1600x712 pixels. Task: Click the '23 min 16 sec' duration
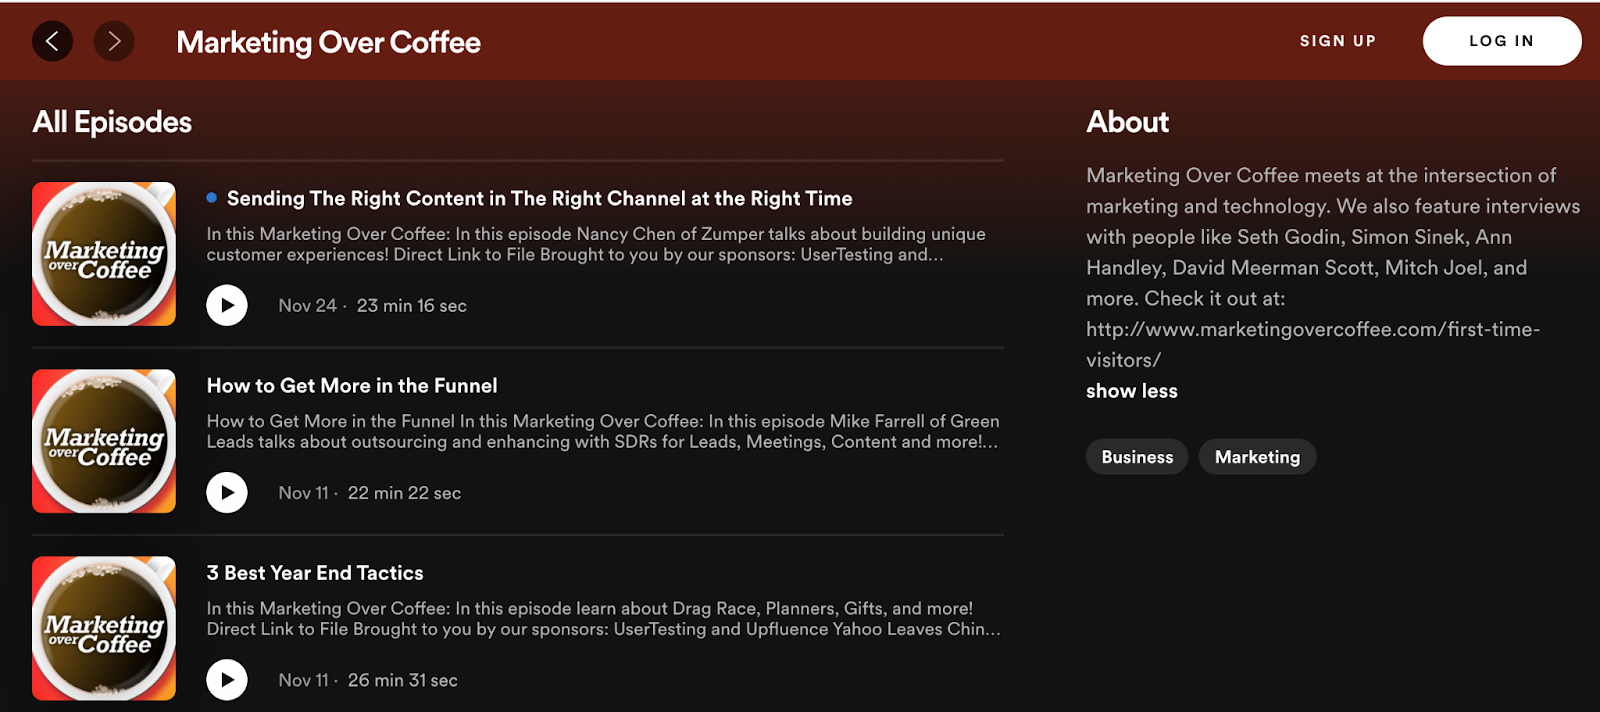[x=412, y=306]
